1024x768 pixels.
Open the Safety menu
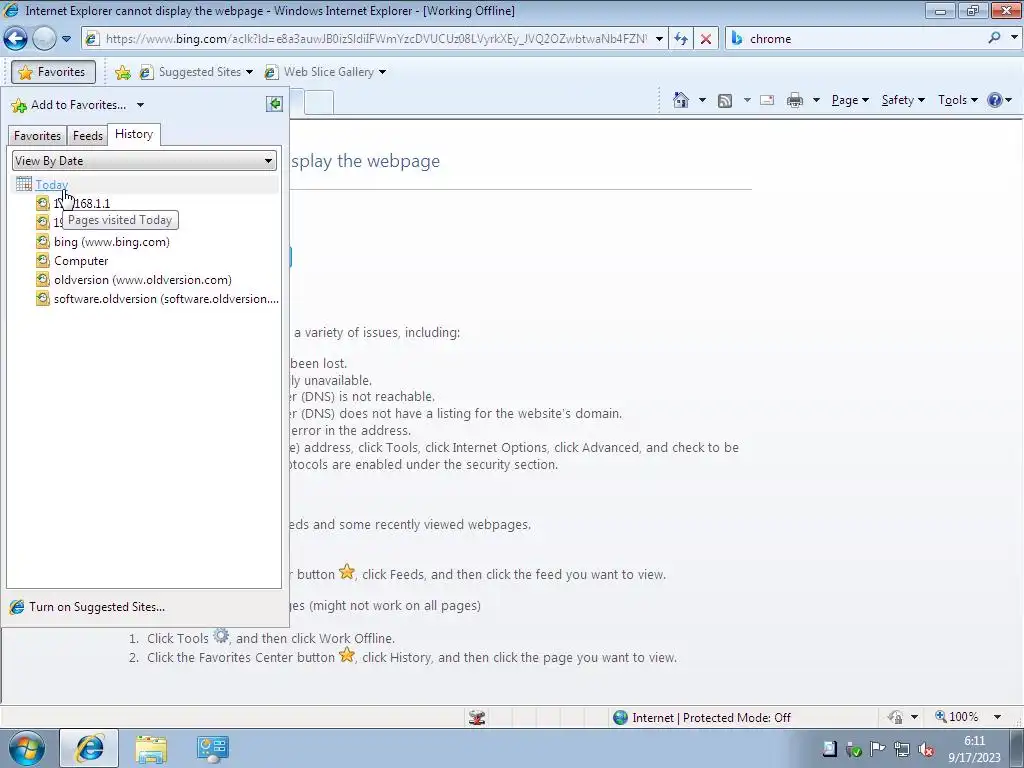click(903, 100)
